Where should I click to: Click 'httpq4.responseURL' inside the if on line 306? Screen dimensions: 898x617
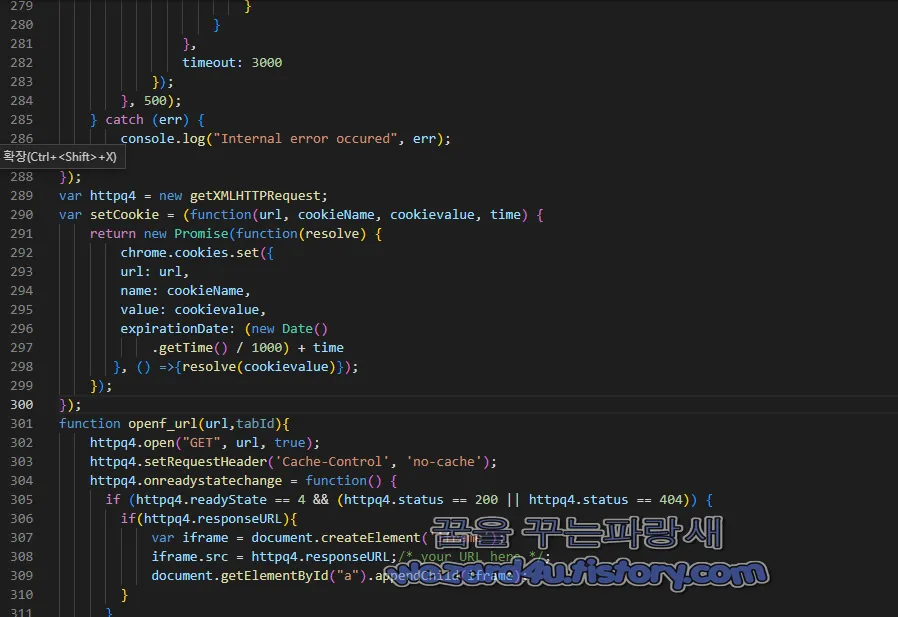coord(212,518)
